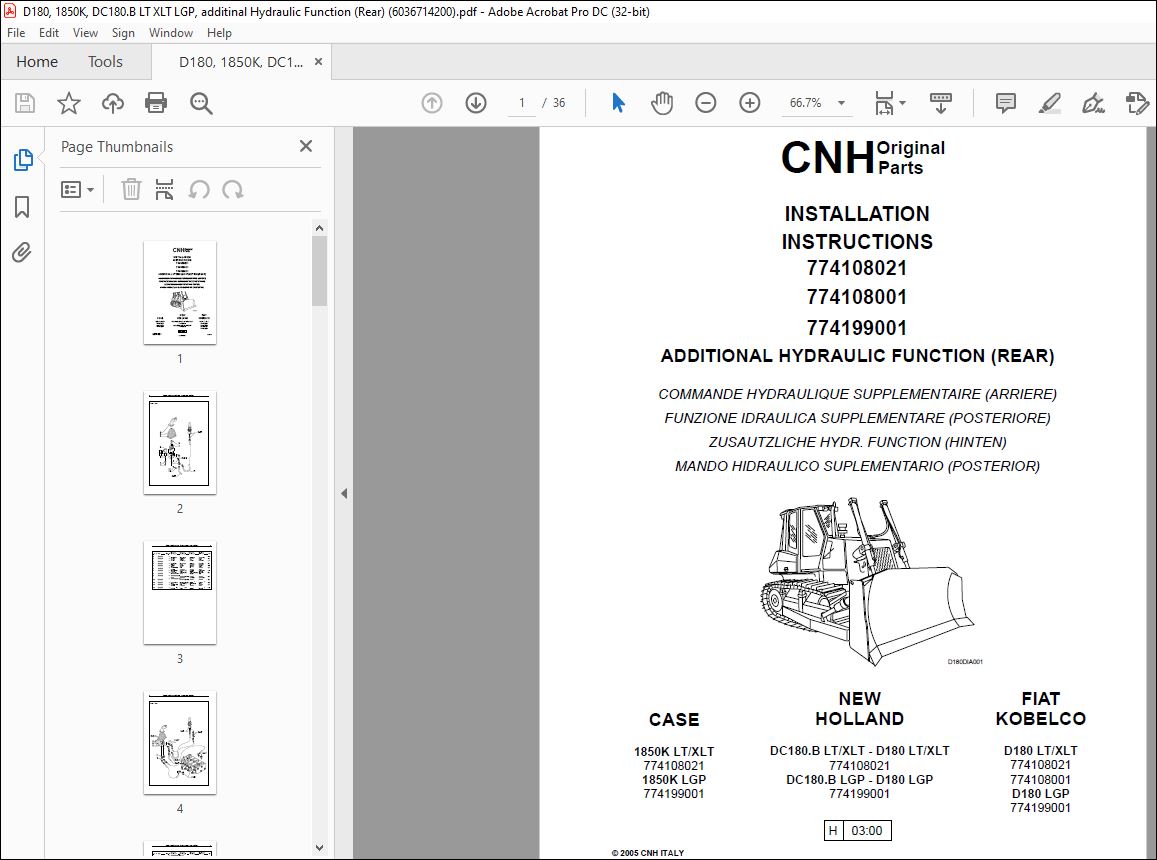
Task: Select page 1 thumbnail
Action: 180,292
